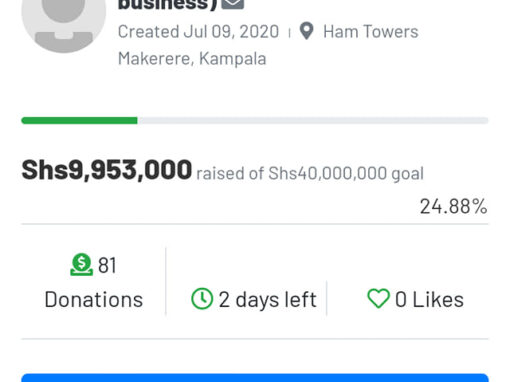Click the Ham Towers location text

pyautogui.click(x=371, y=32)
